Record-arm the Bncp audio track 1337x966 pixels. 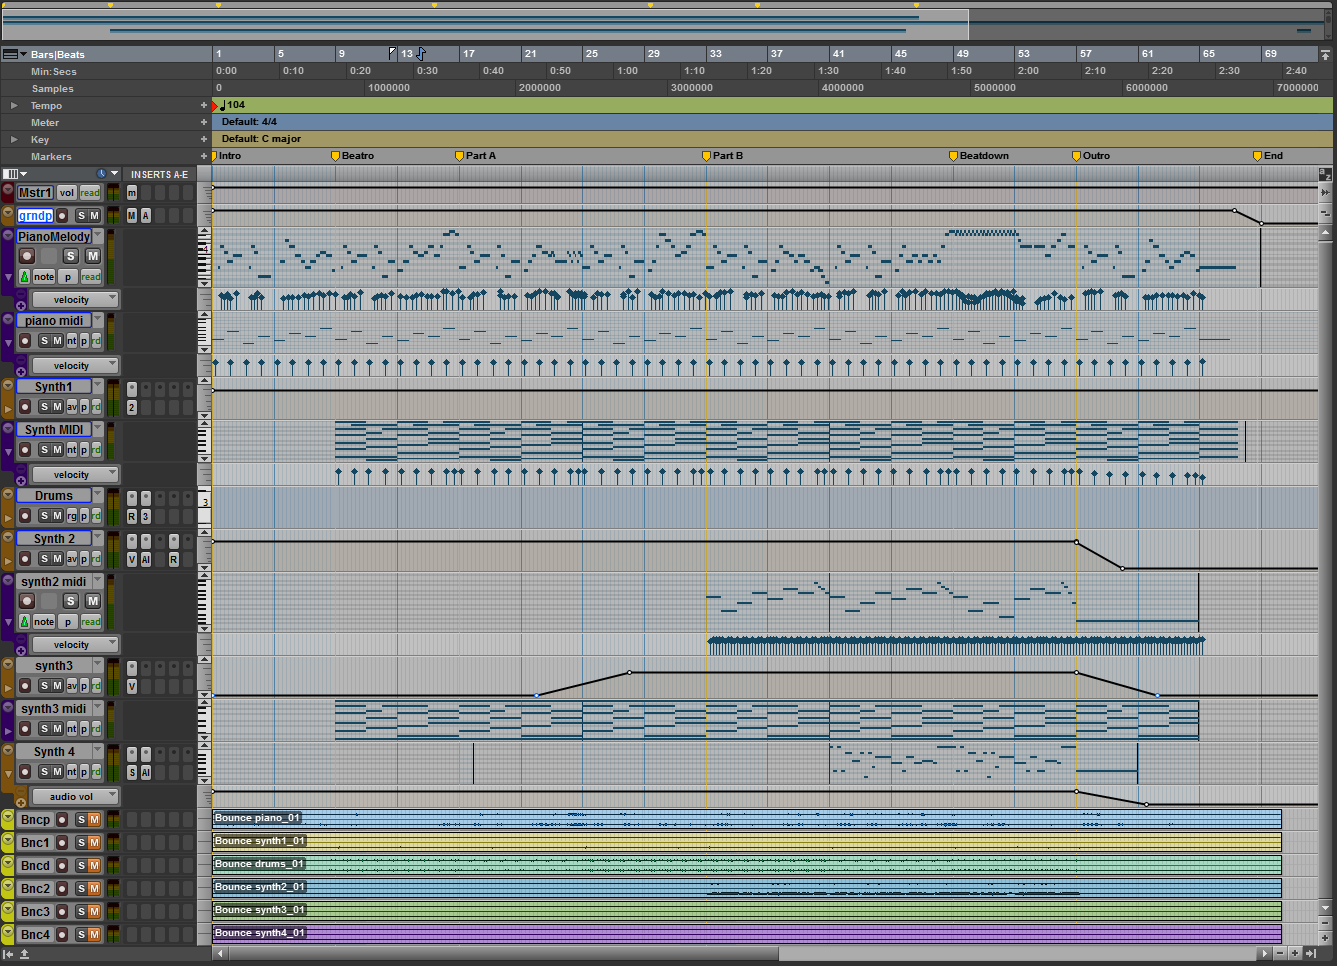[x=62, y=820]
